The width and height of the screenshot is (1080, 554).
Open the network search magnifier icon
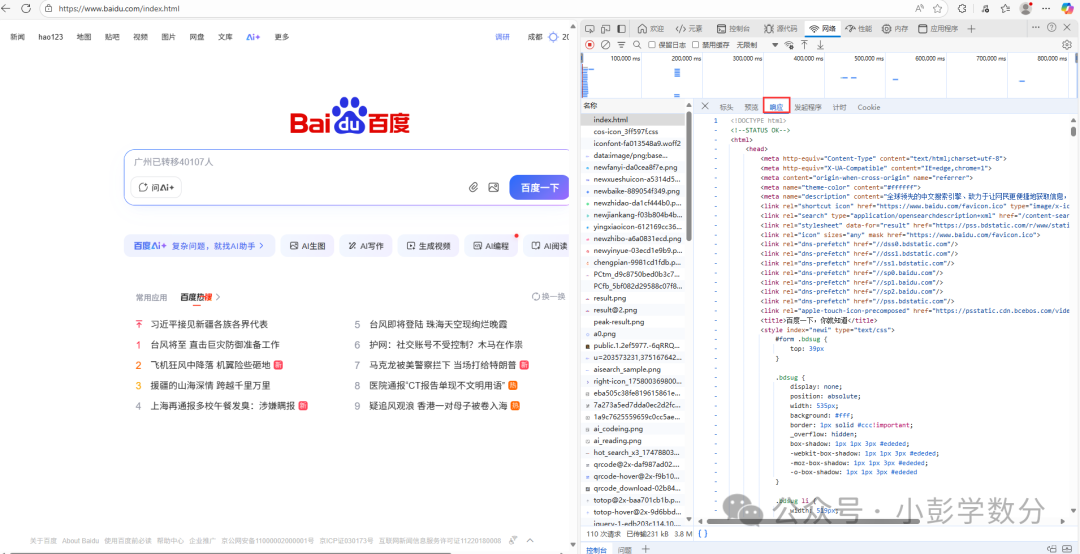(x=637, y=44)
